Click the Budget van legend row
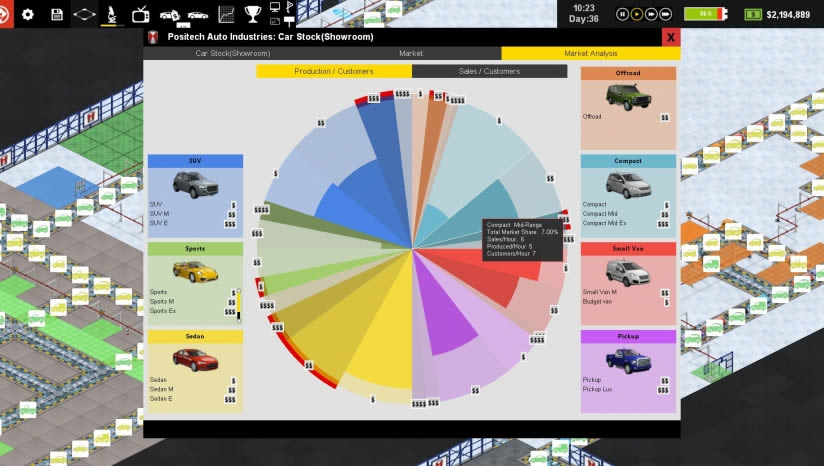 coord(626,302)
